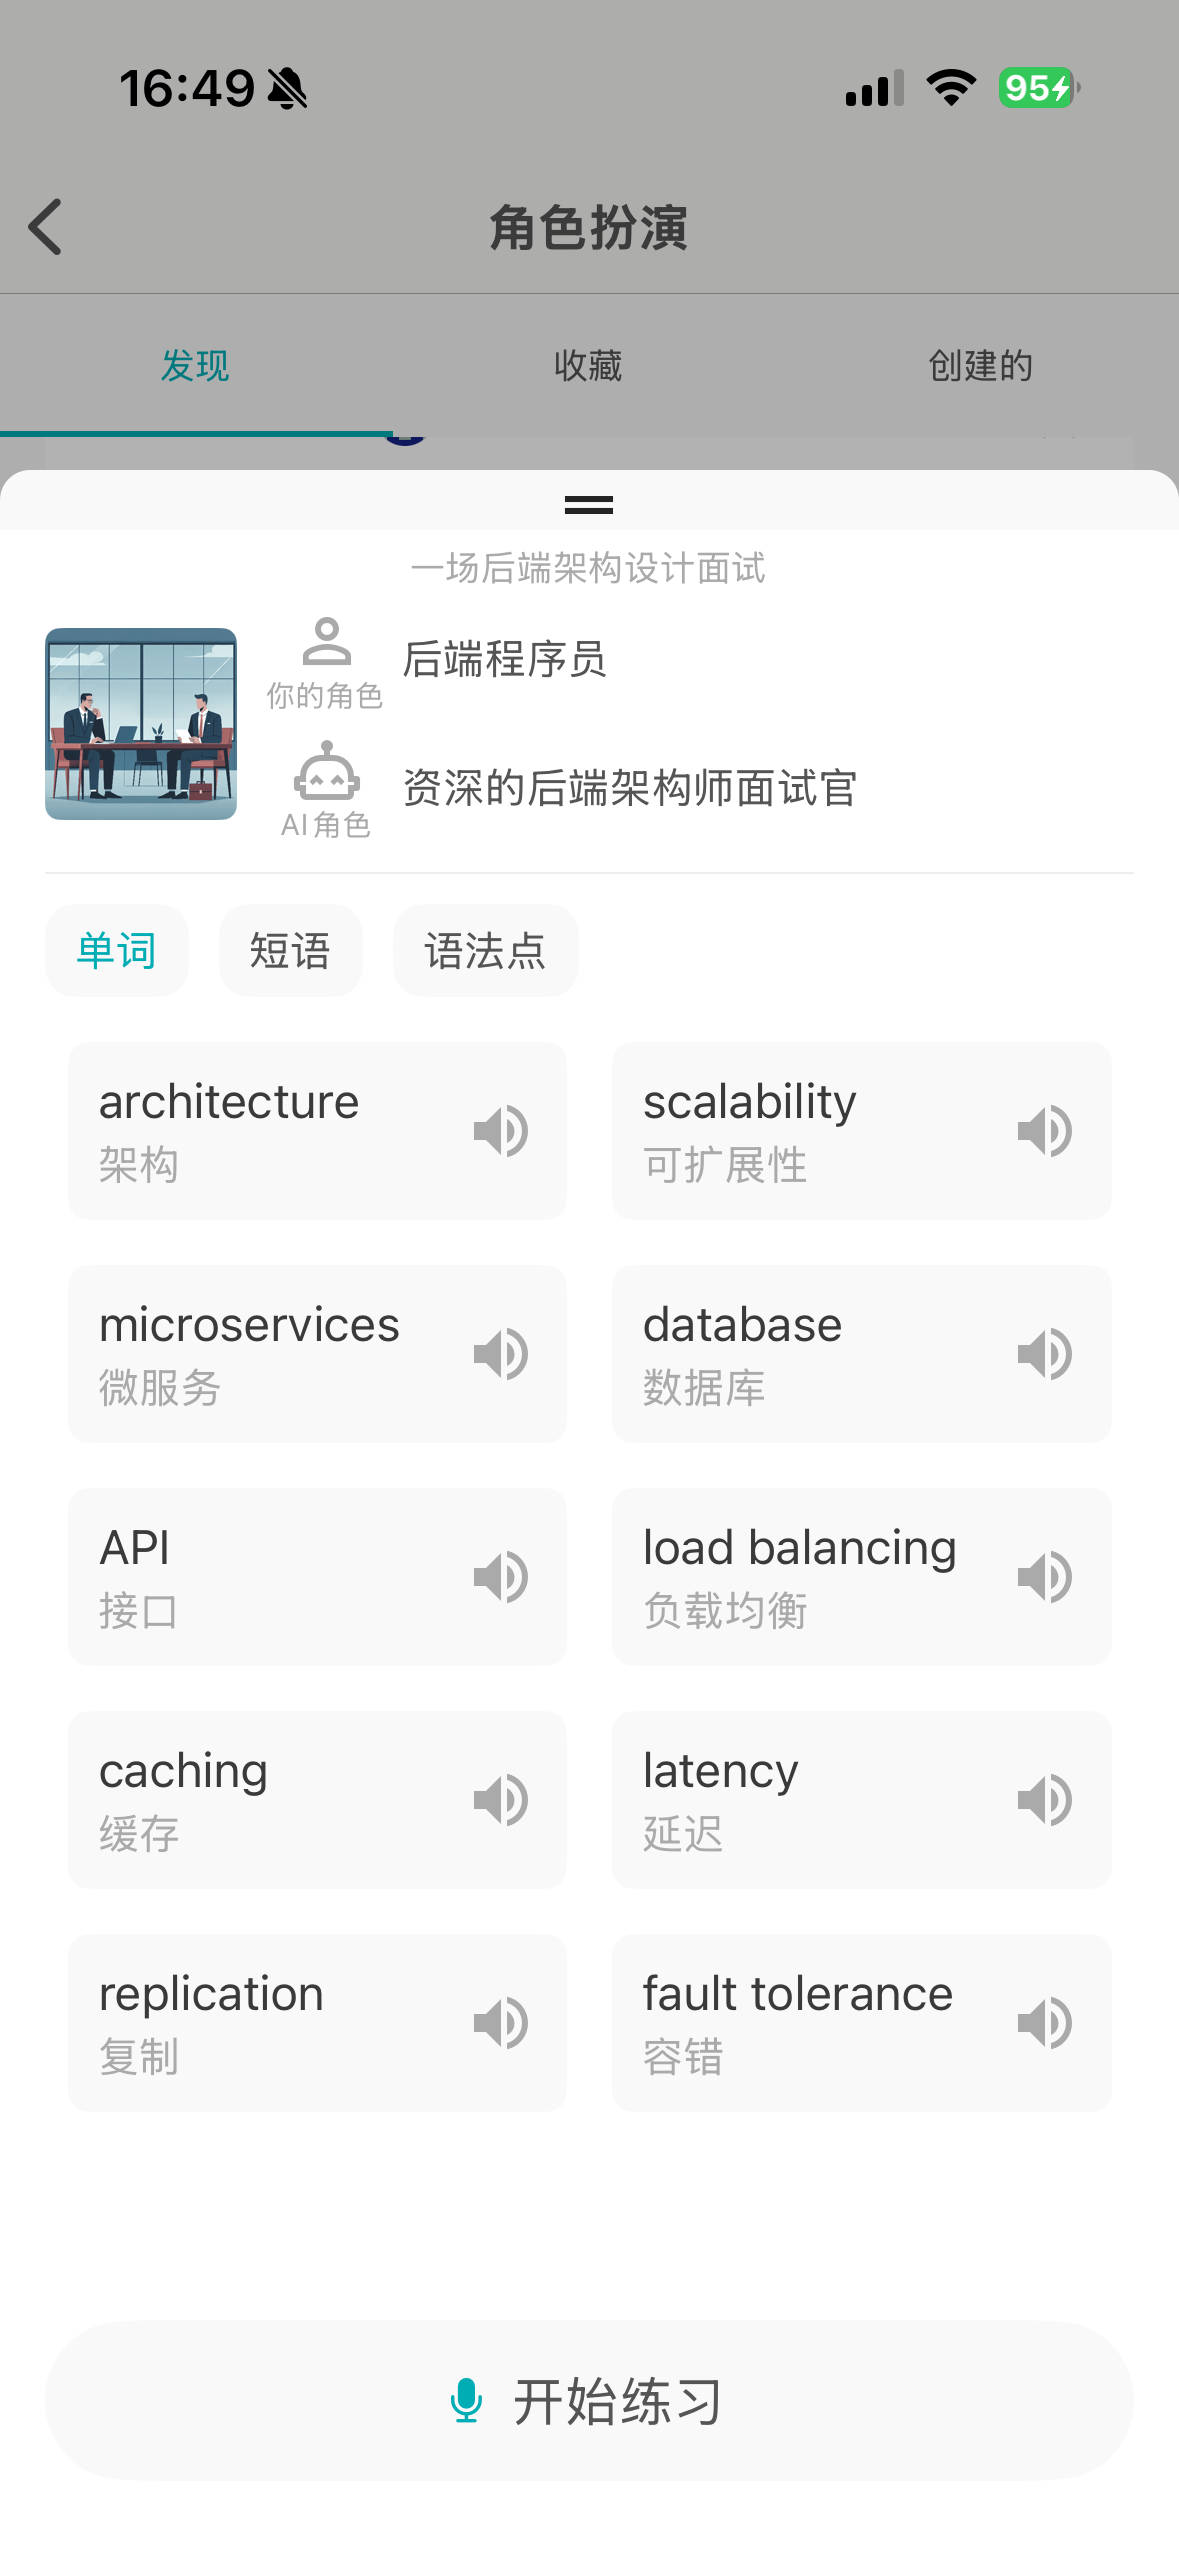This screenshot has height=2556, width=1179.
Task: Play pronunciation audio for scalability
Action: (1045, 1131)
